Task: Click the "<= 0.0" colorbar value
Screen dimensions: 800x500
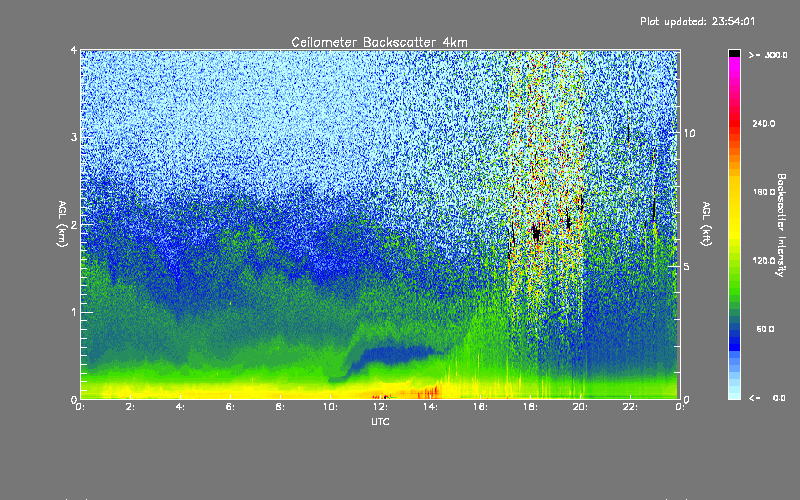Action: click(x=768, y=398)
